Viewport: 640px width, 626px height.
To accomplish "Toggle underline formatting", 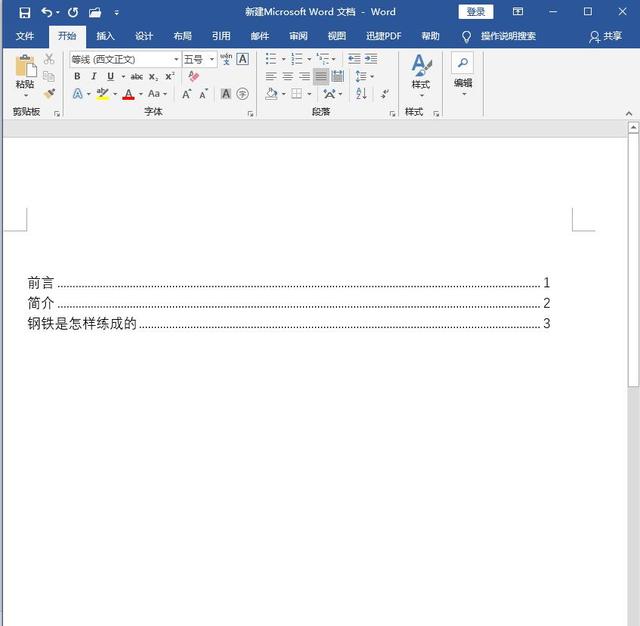I will (x=110, y=76).
